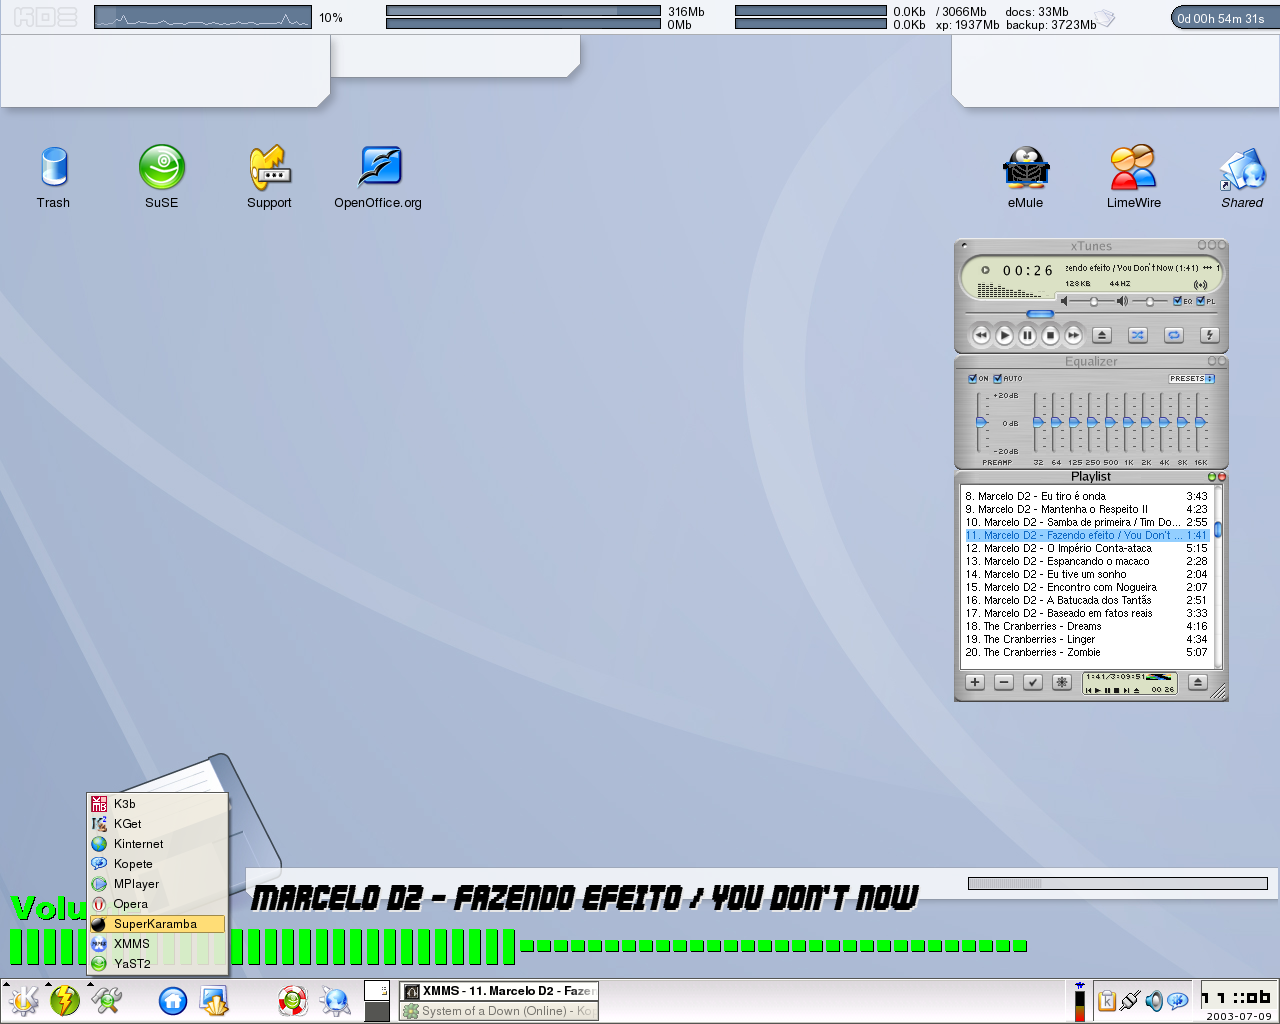Click the Home icon in the panel
The image size is (1280, 1024).
(x=173, y=1000)
